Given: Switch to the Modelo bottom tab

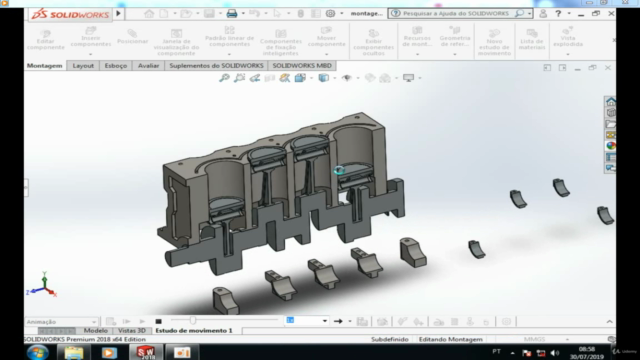Looking at the screenshot, I should tap(96, 331).
